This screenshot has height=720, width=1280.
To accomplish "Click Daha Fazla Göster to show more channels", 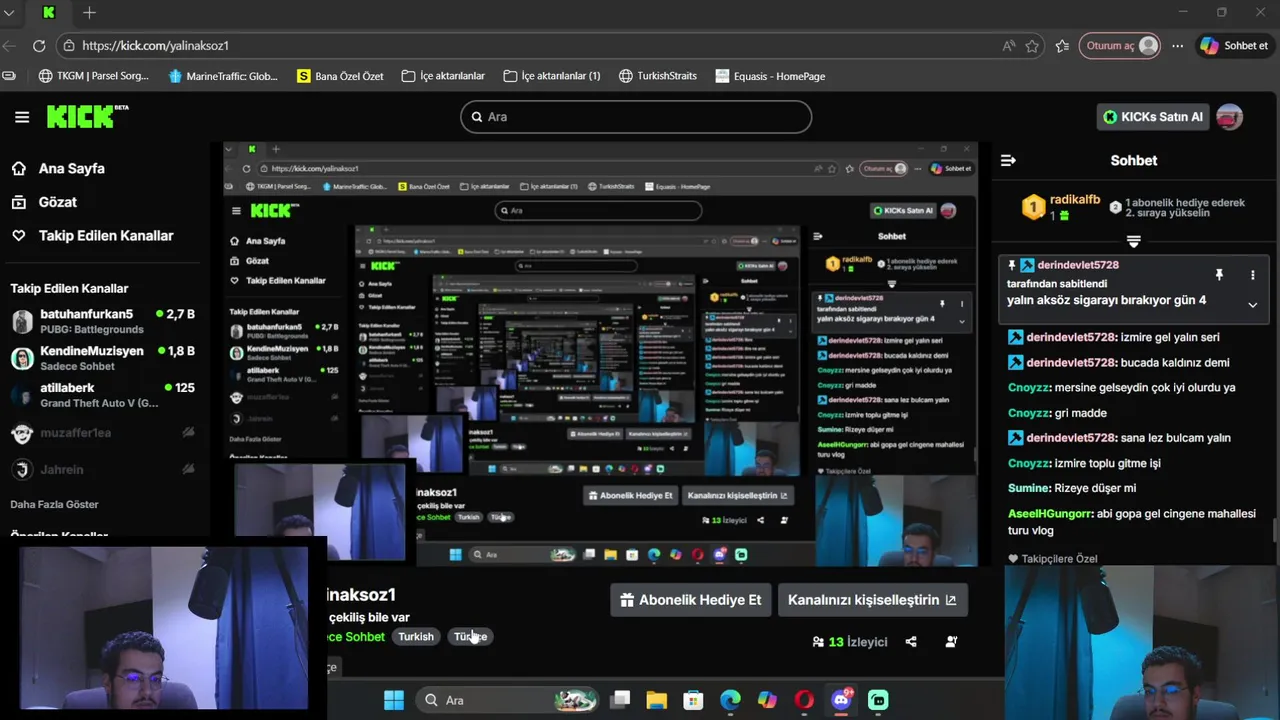I will click(x=54, y=504).
